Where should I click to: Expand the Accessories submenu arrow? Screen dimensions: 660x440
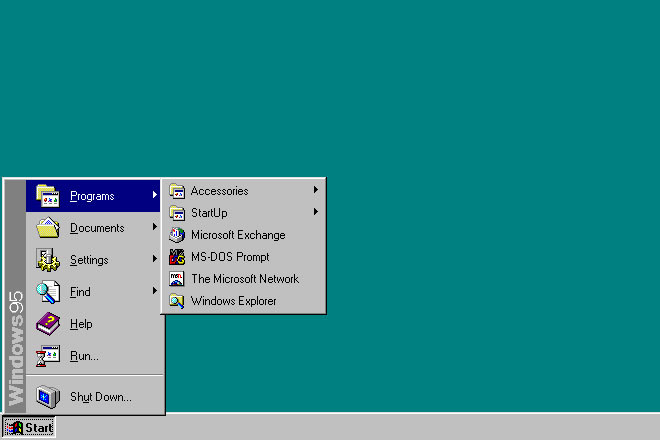pos(316,190)
